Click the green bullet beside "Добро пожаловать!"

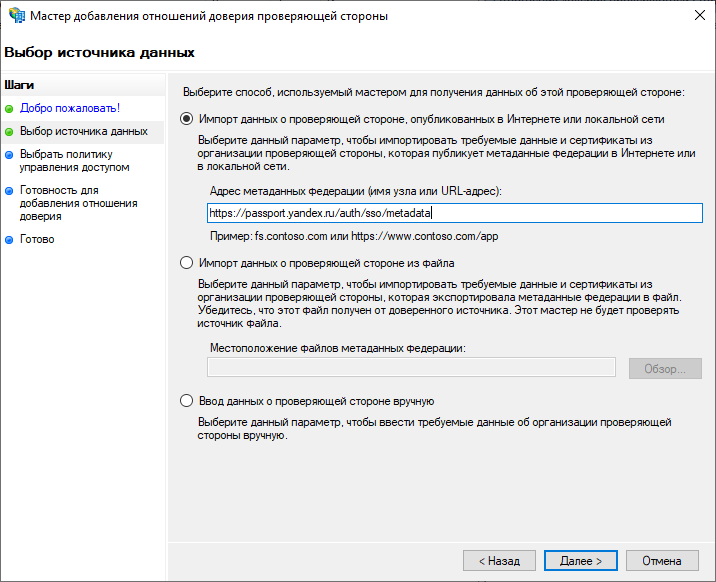(x=9, y=108)
